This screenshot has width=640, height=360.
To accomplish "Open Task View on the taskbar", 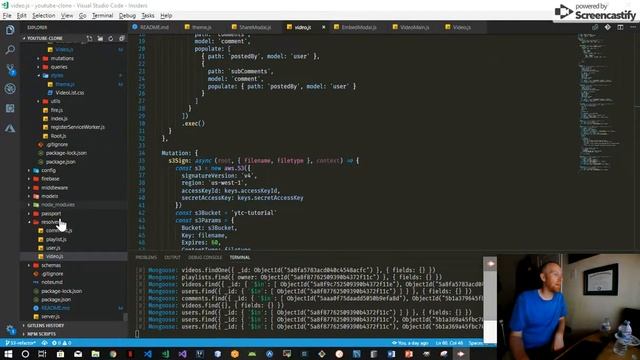I will click(x=42, y=354).
